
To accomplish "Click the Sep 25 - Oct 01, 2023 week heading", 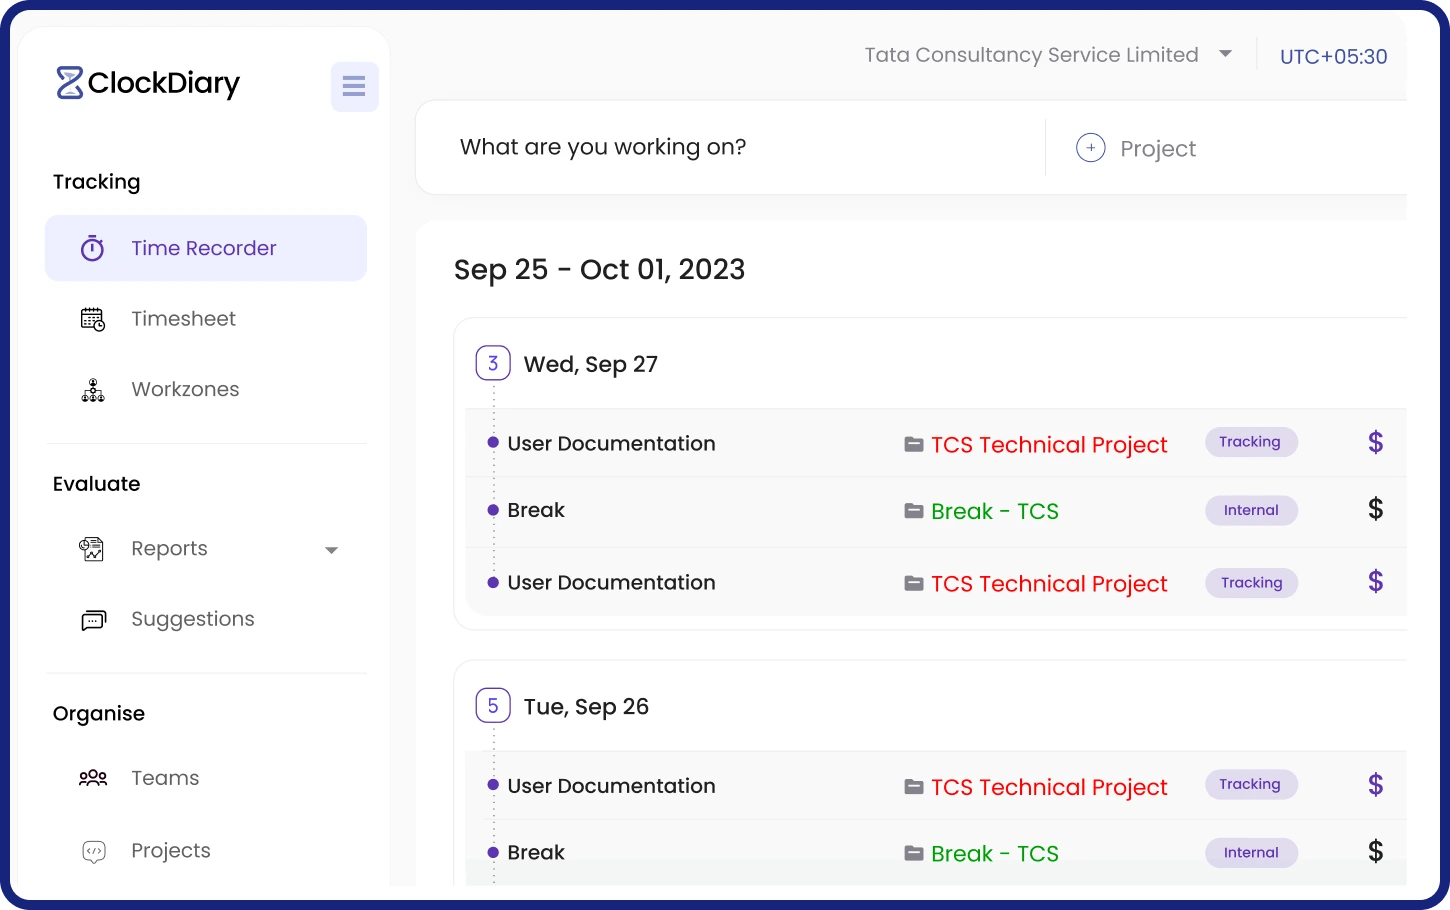I will point(599,270).
